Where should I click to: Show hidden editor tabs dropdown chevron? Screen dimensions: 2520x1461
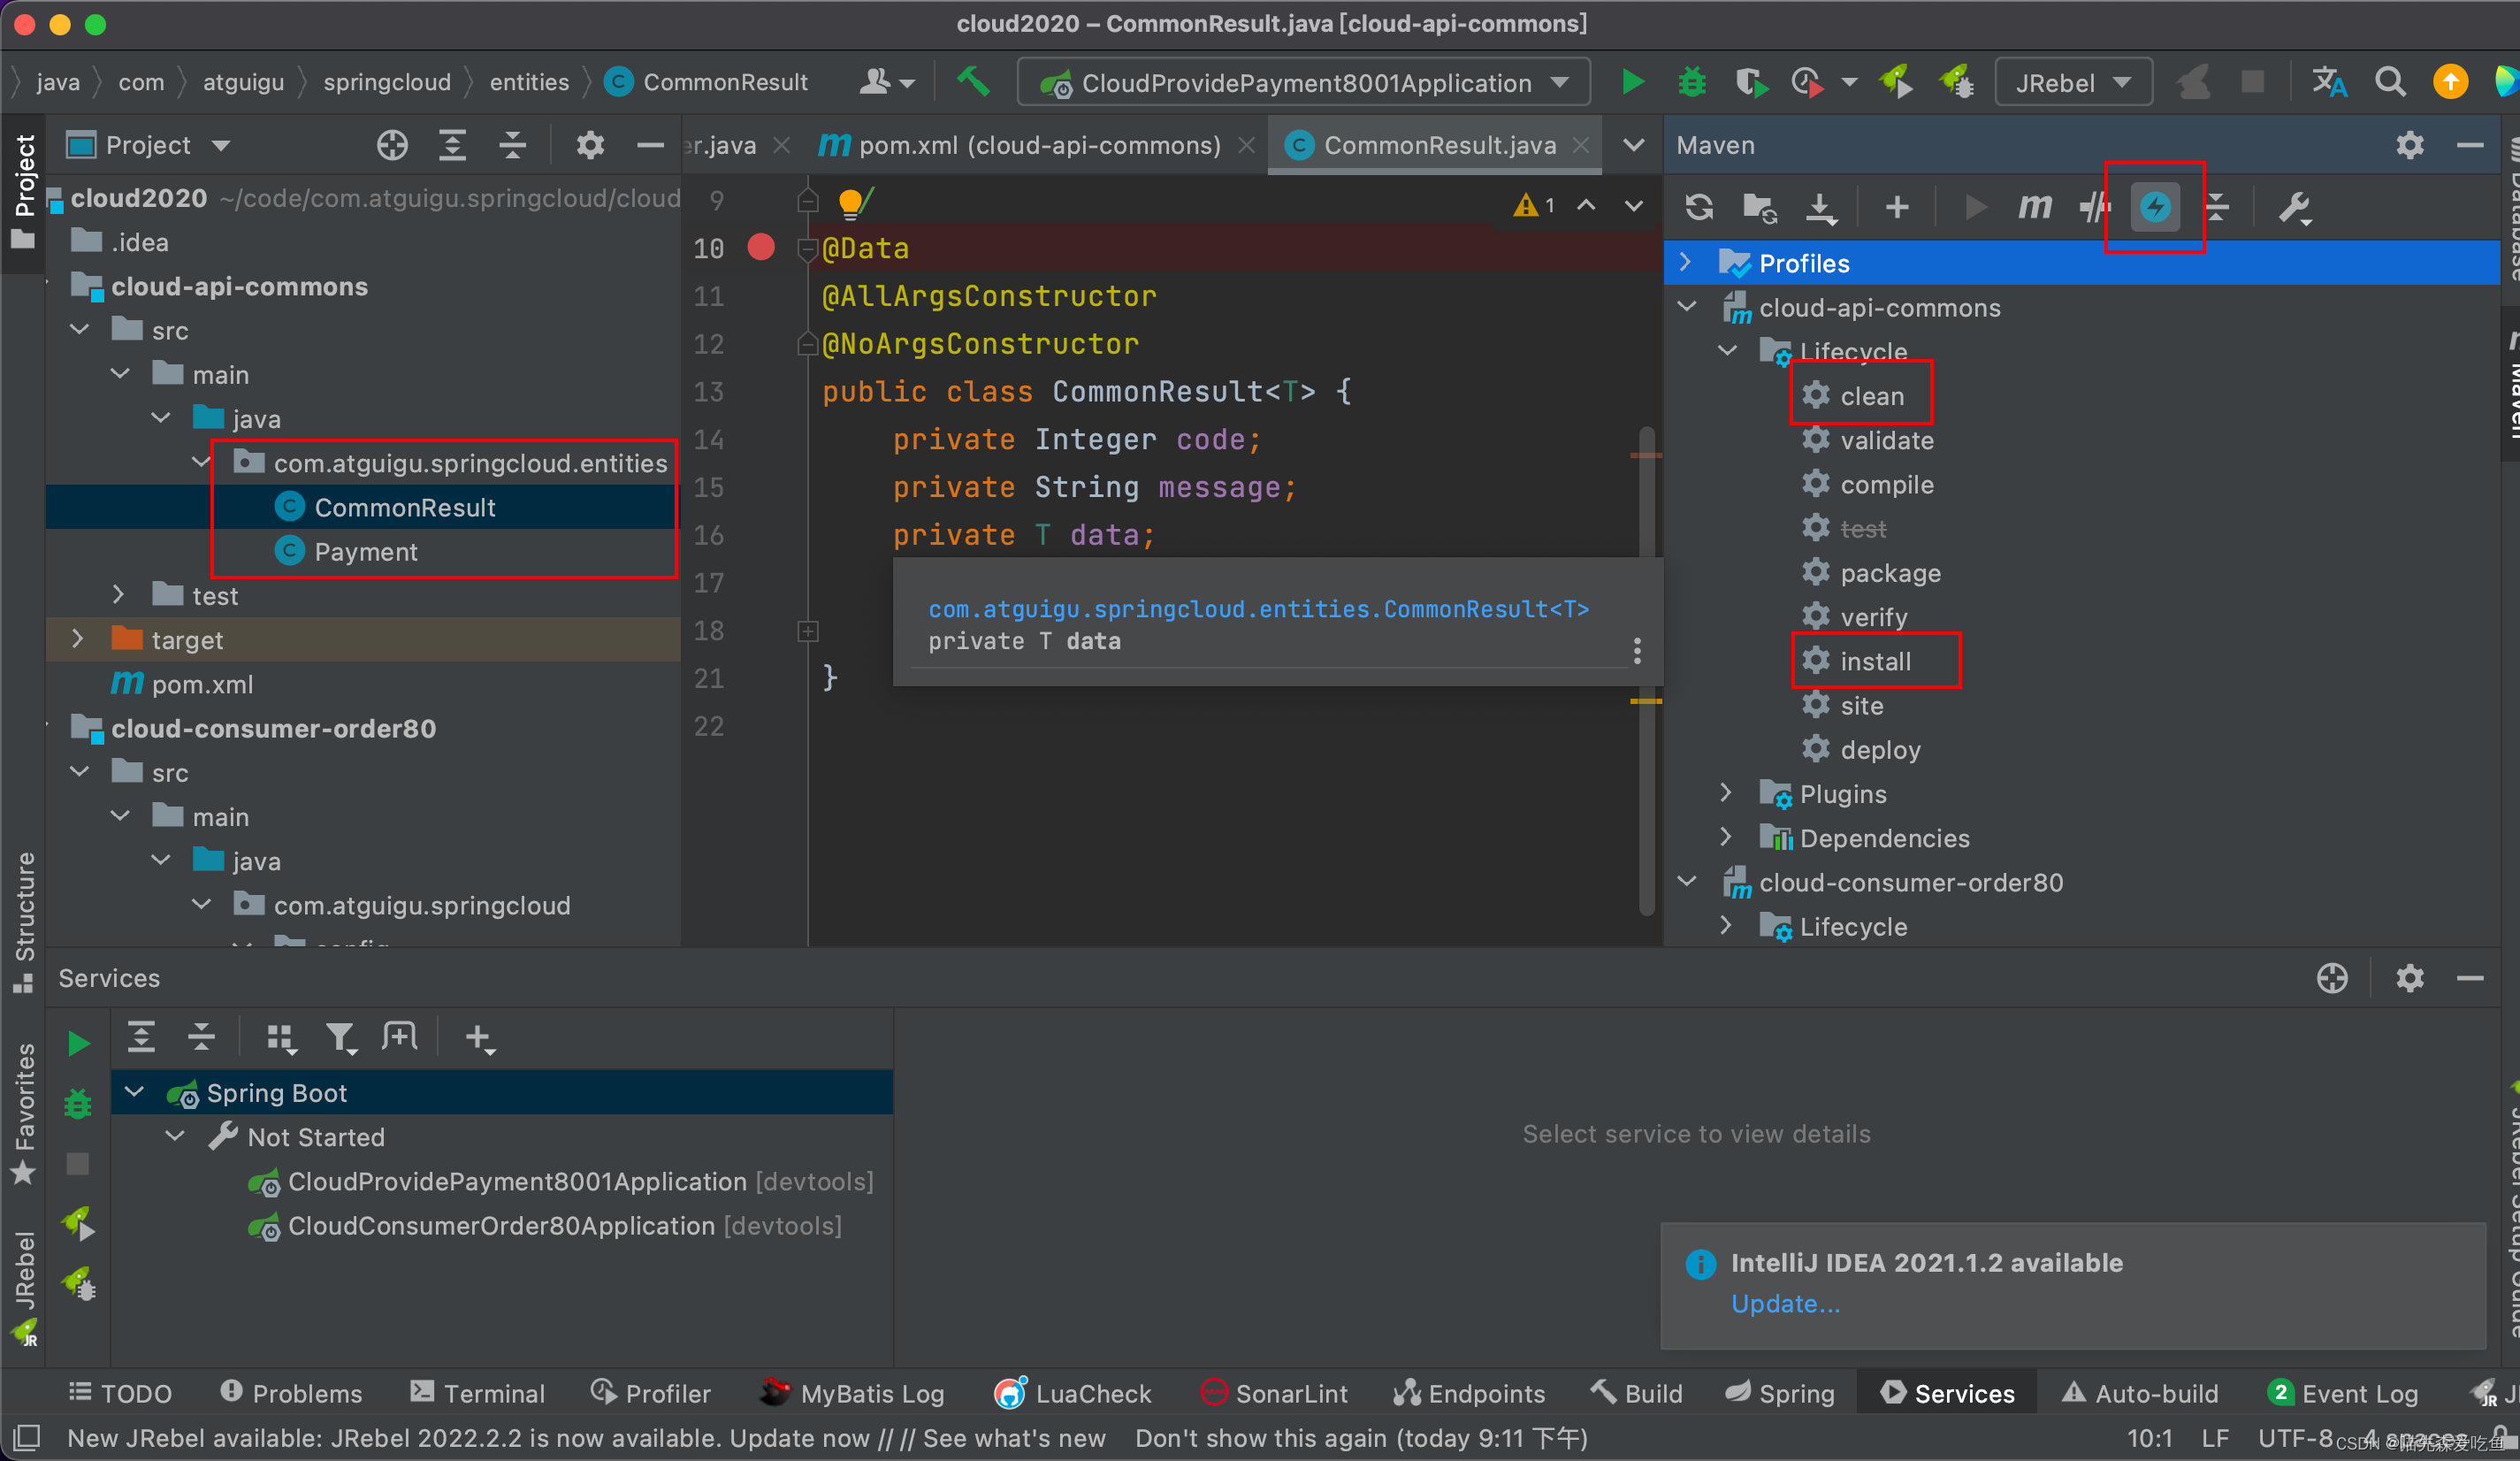pyautogui.click(x=1633, y=145)
